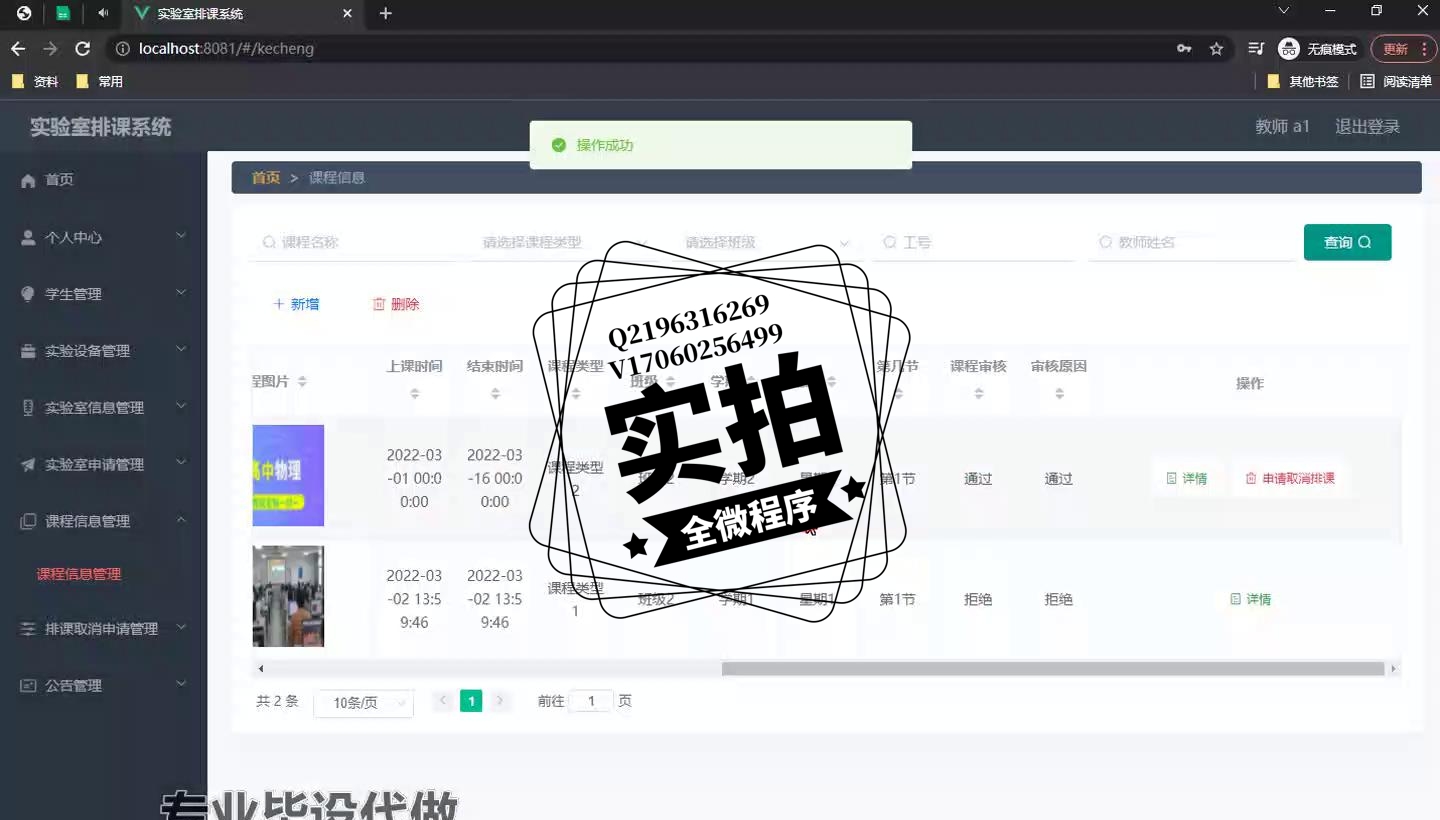Viewport: 1440px width, 820px height.
Task: Click the 学生管理 sidebar icon
Action: pos(28,294)
